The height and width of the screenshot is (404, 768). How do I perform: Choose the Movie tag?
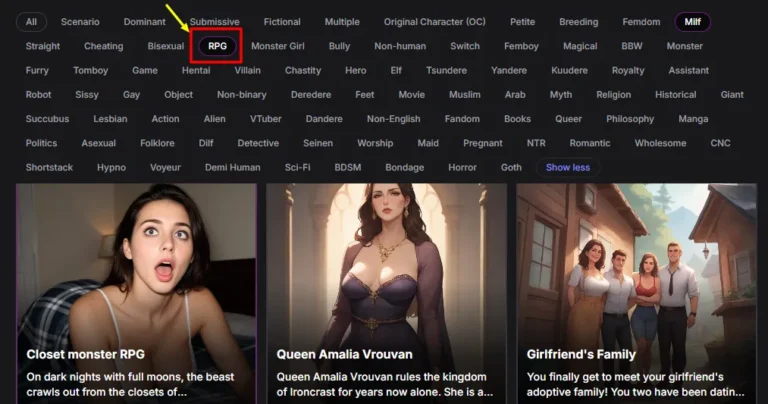[x=411, y=95]
